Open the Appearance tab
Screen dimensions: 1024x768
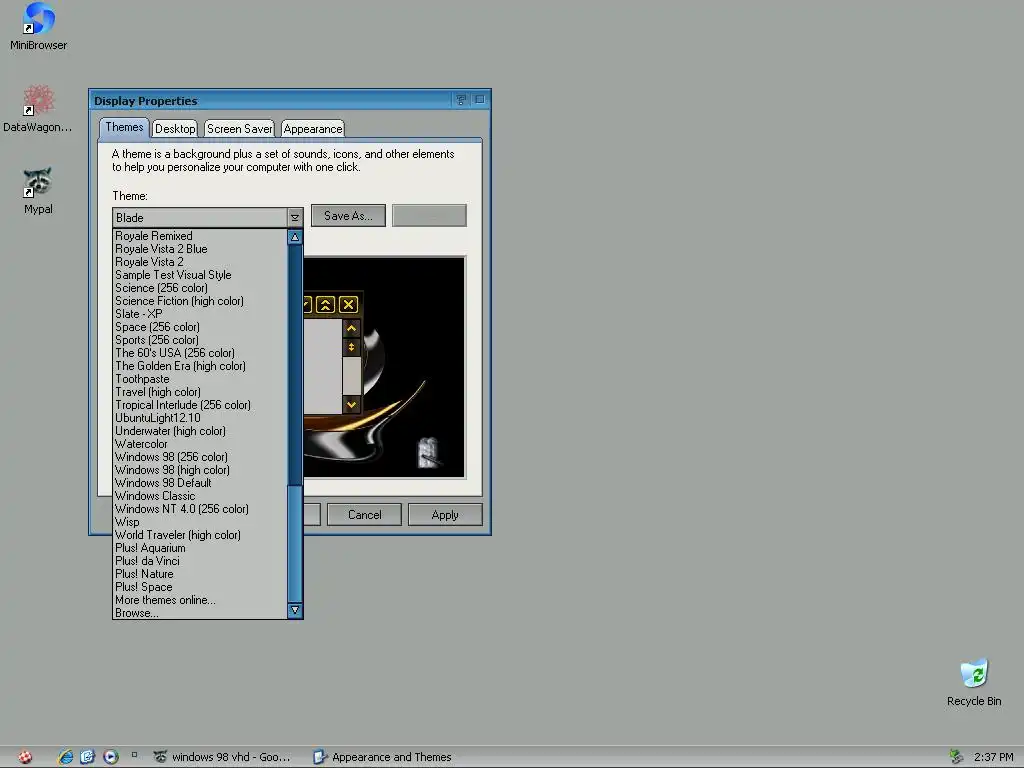point(313,129)
